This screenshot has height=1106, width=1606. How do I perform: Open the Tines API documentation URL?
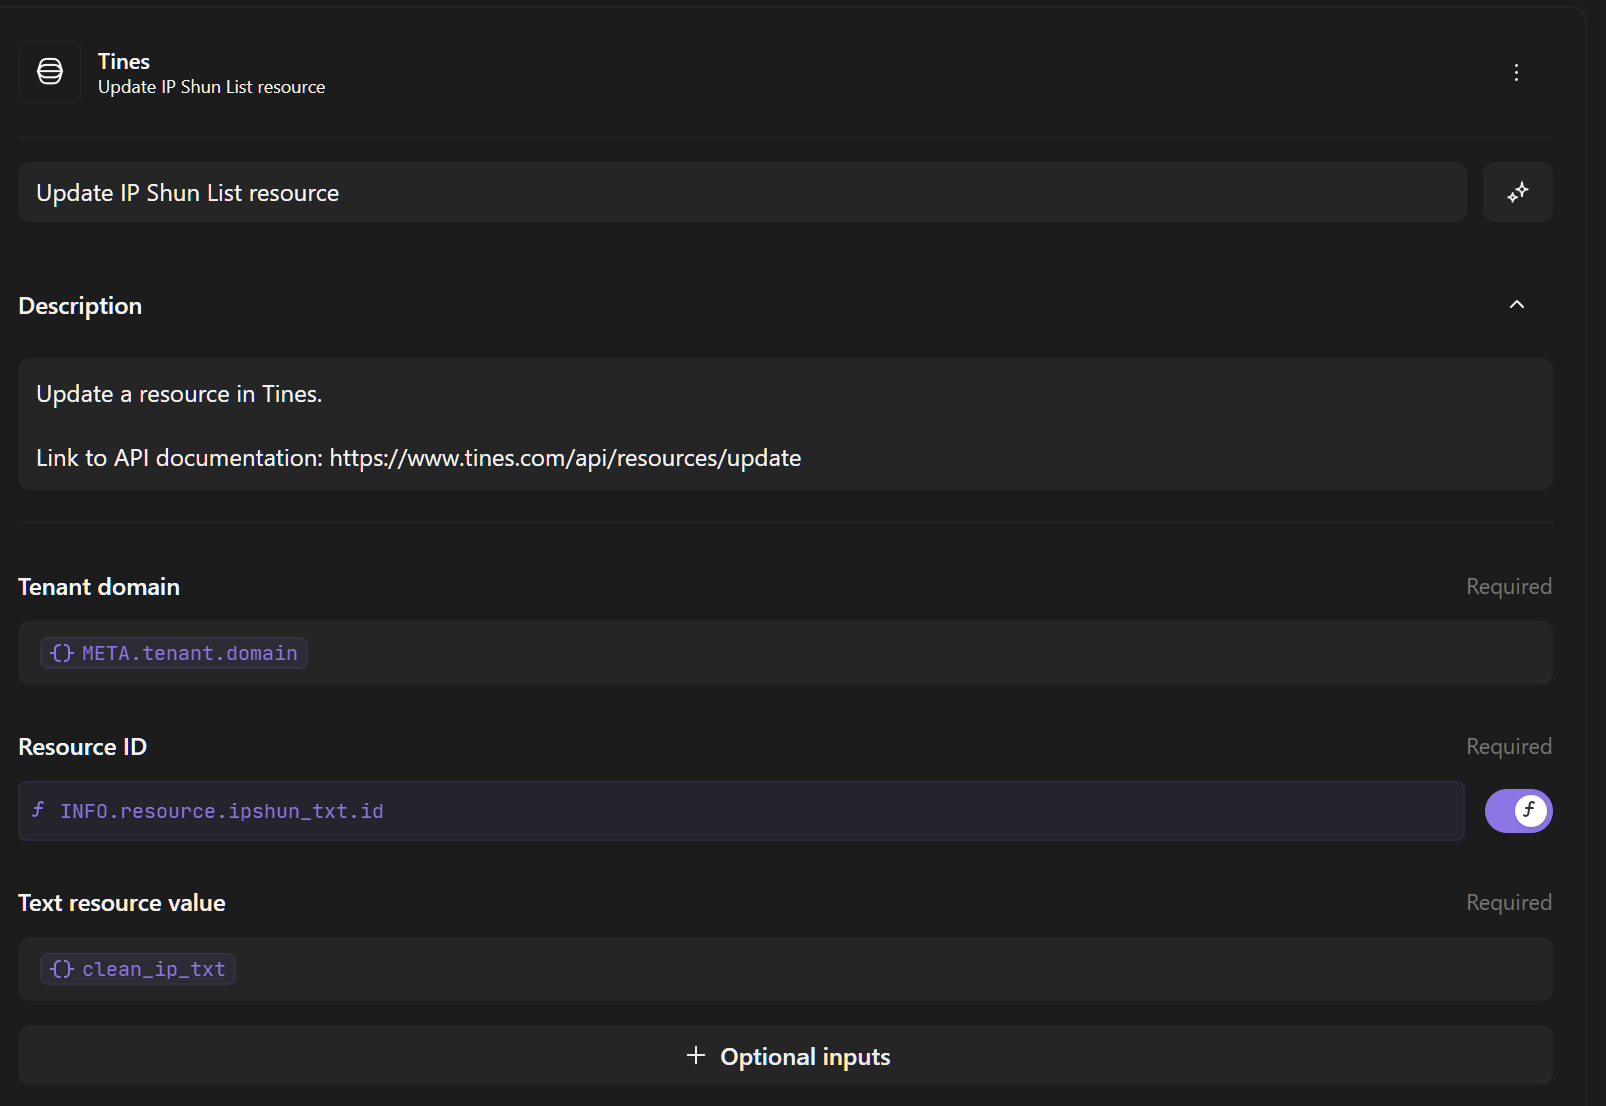coord(565,458)
